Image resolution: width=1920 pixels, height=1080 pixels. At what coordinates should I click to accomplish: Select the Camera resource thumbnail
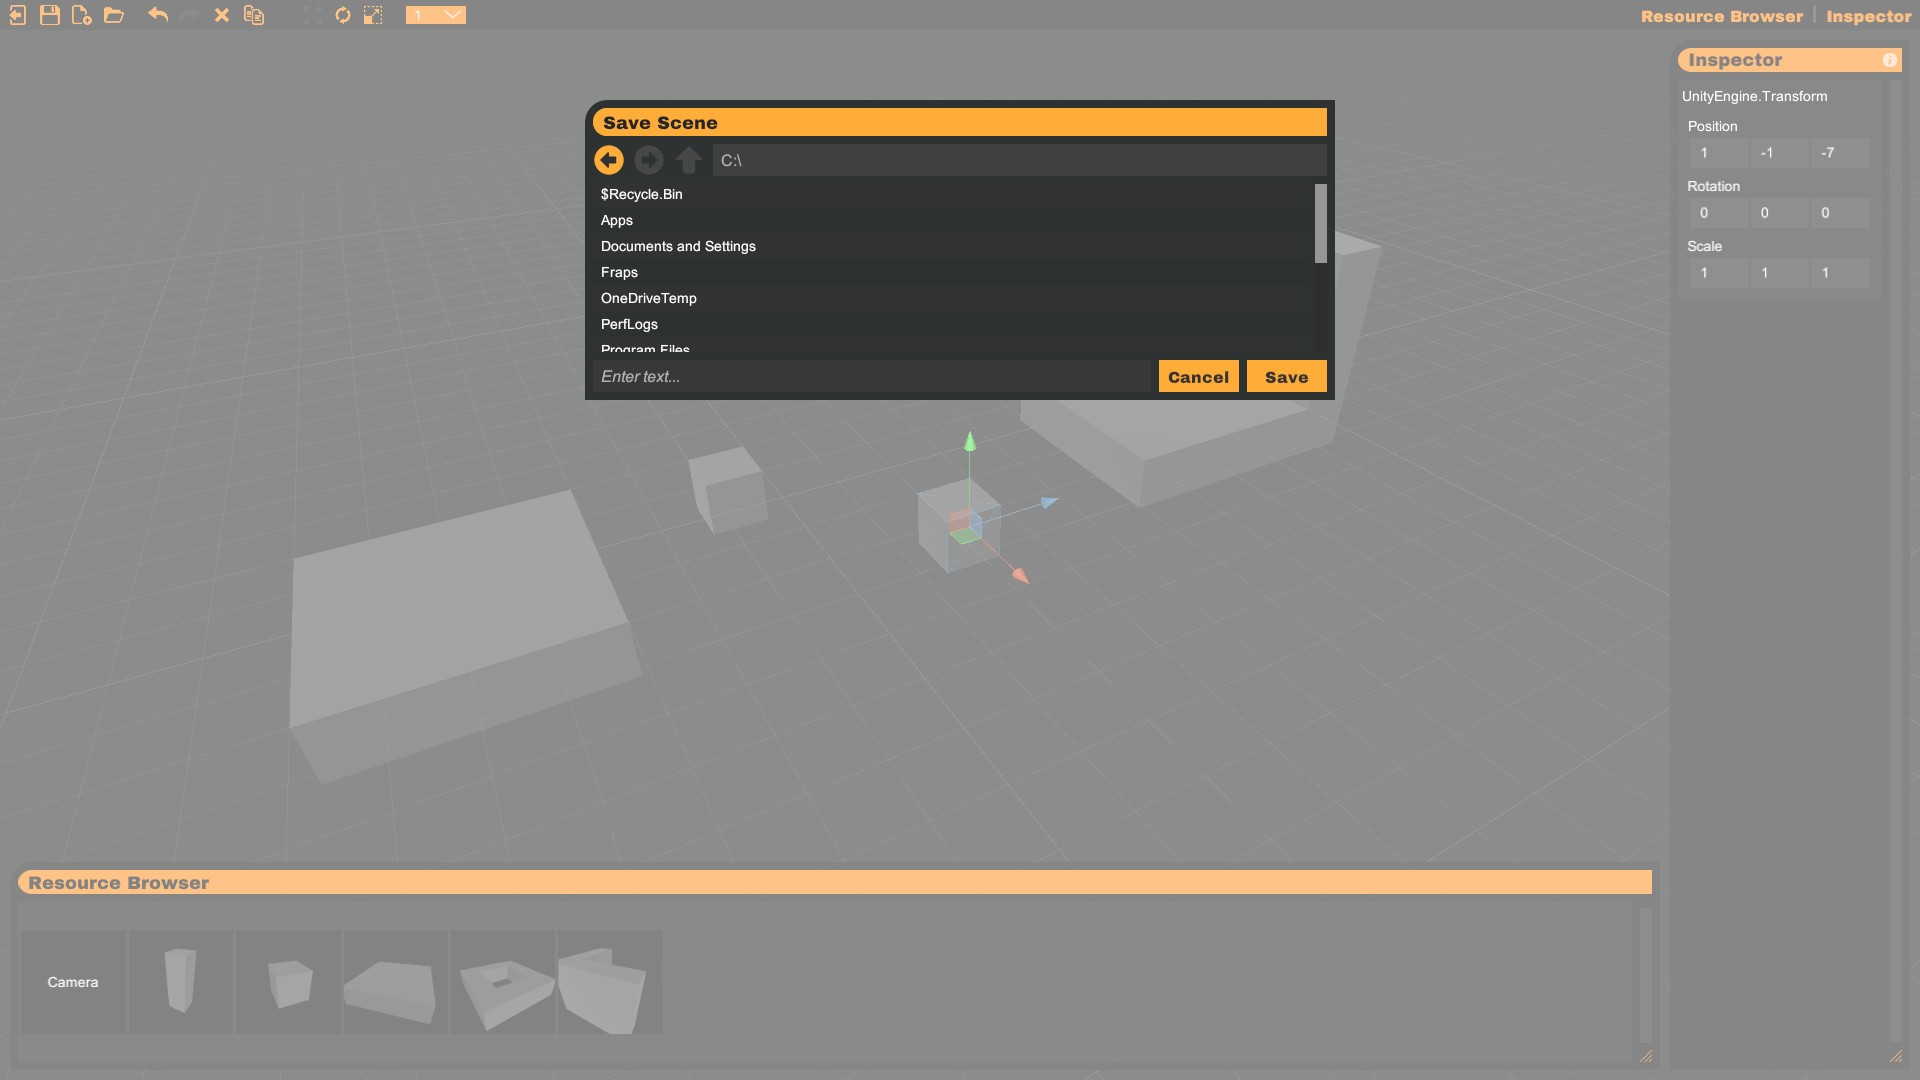(73, 982)
